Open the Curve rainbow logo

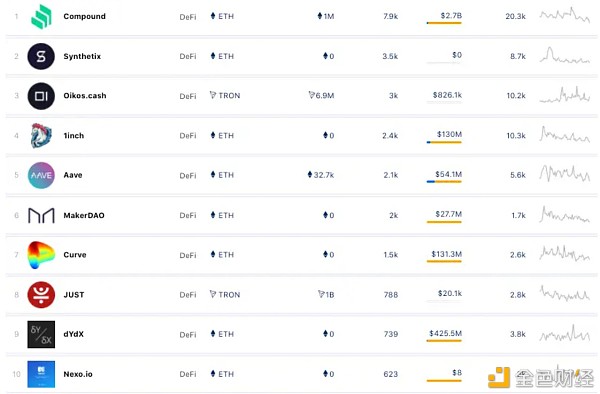coord(41,255)
